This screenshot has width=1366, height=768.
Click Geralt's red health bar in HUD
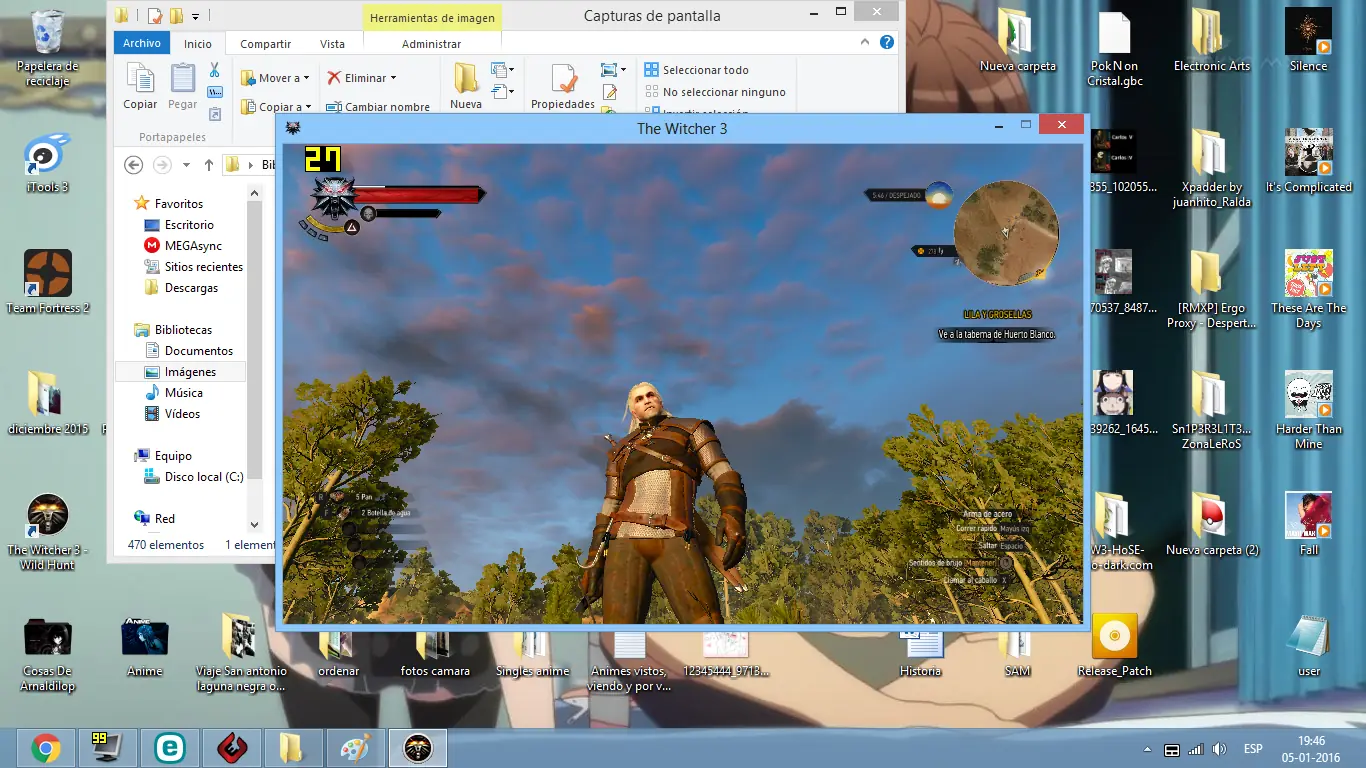416,194
